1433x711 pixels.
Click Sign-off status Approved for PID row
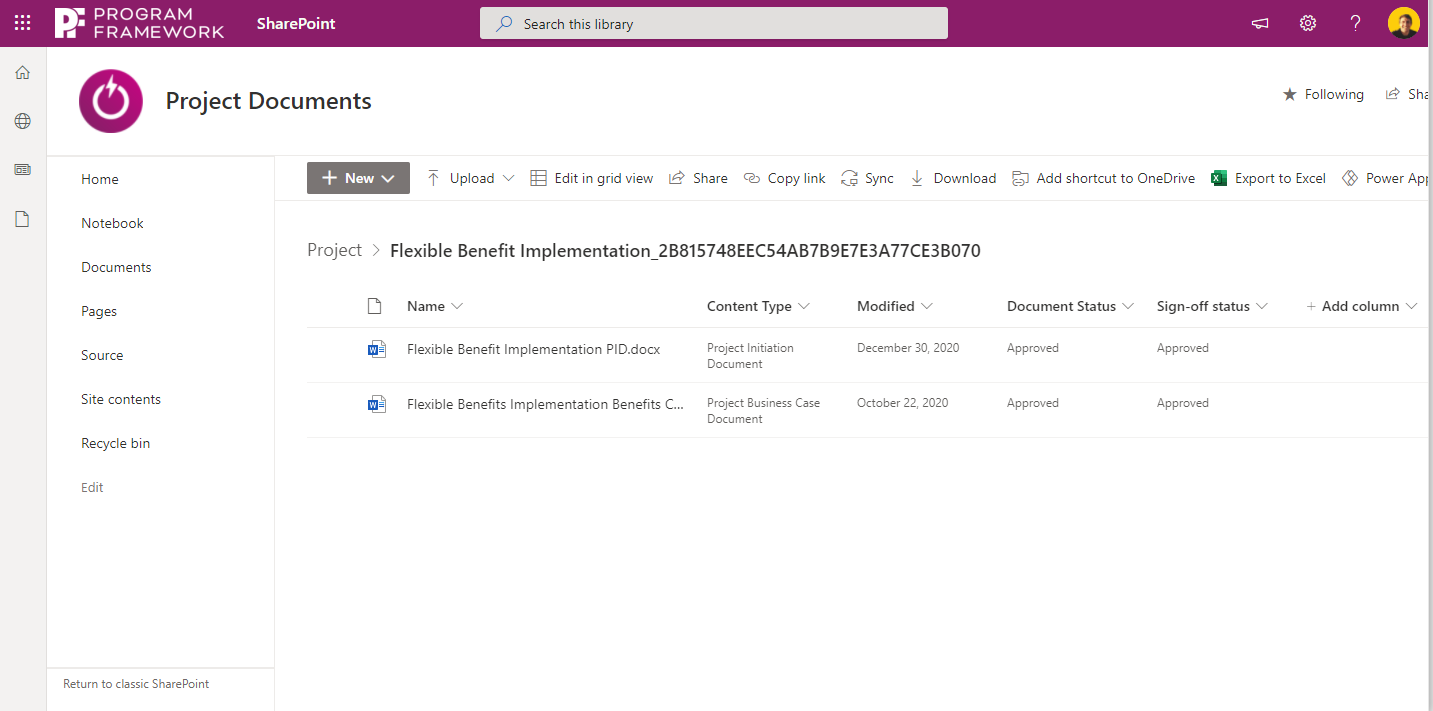click(x=1183, y=348)
